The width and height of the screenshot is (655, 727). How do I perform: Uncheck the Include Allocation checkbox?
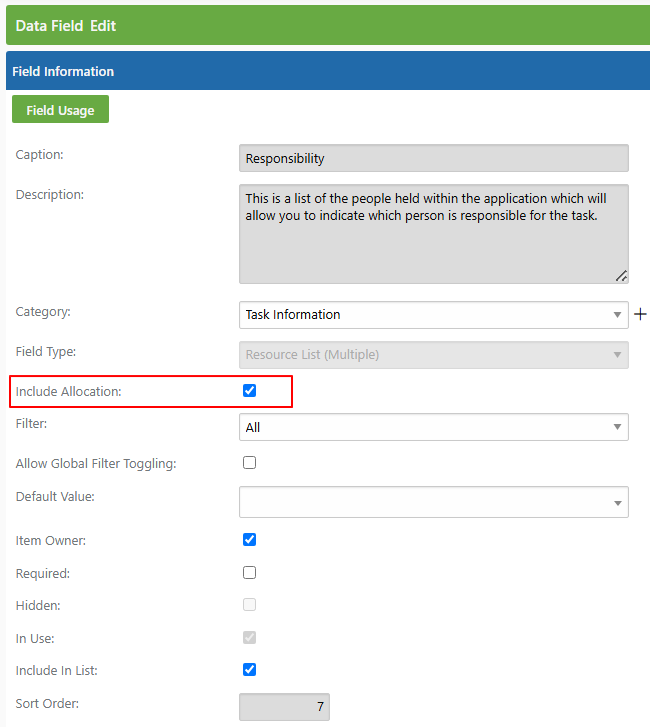pyautogui.click(x=249, y=391)
